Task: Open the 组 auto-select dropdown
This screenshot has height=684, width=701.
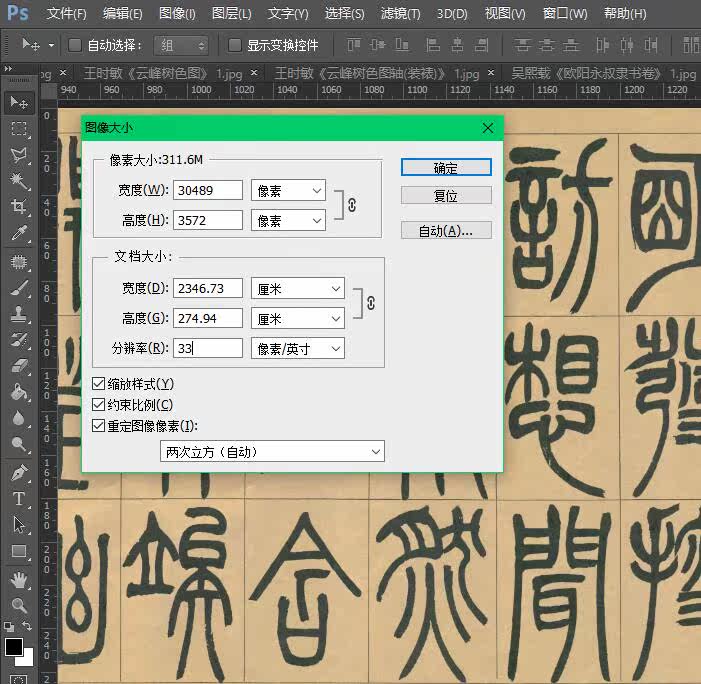Action: 181,45
